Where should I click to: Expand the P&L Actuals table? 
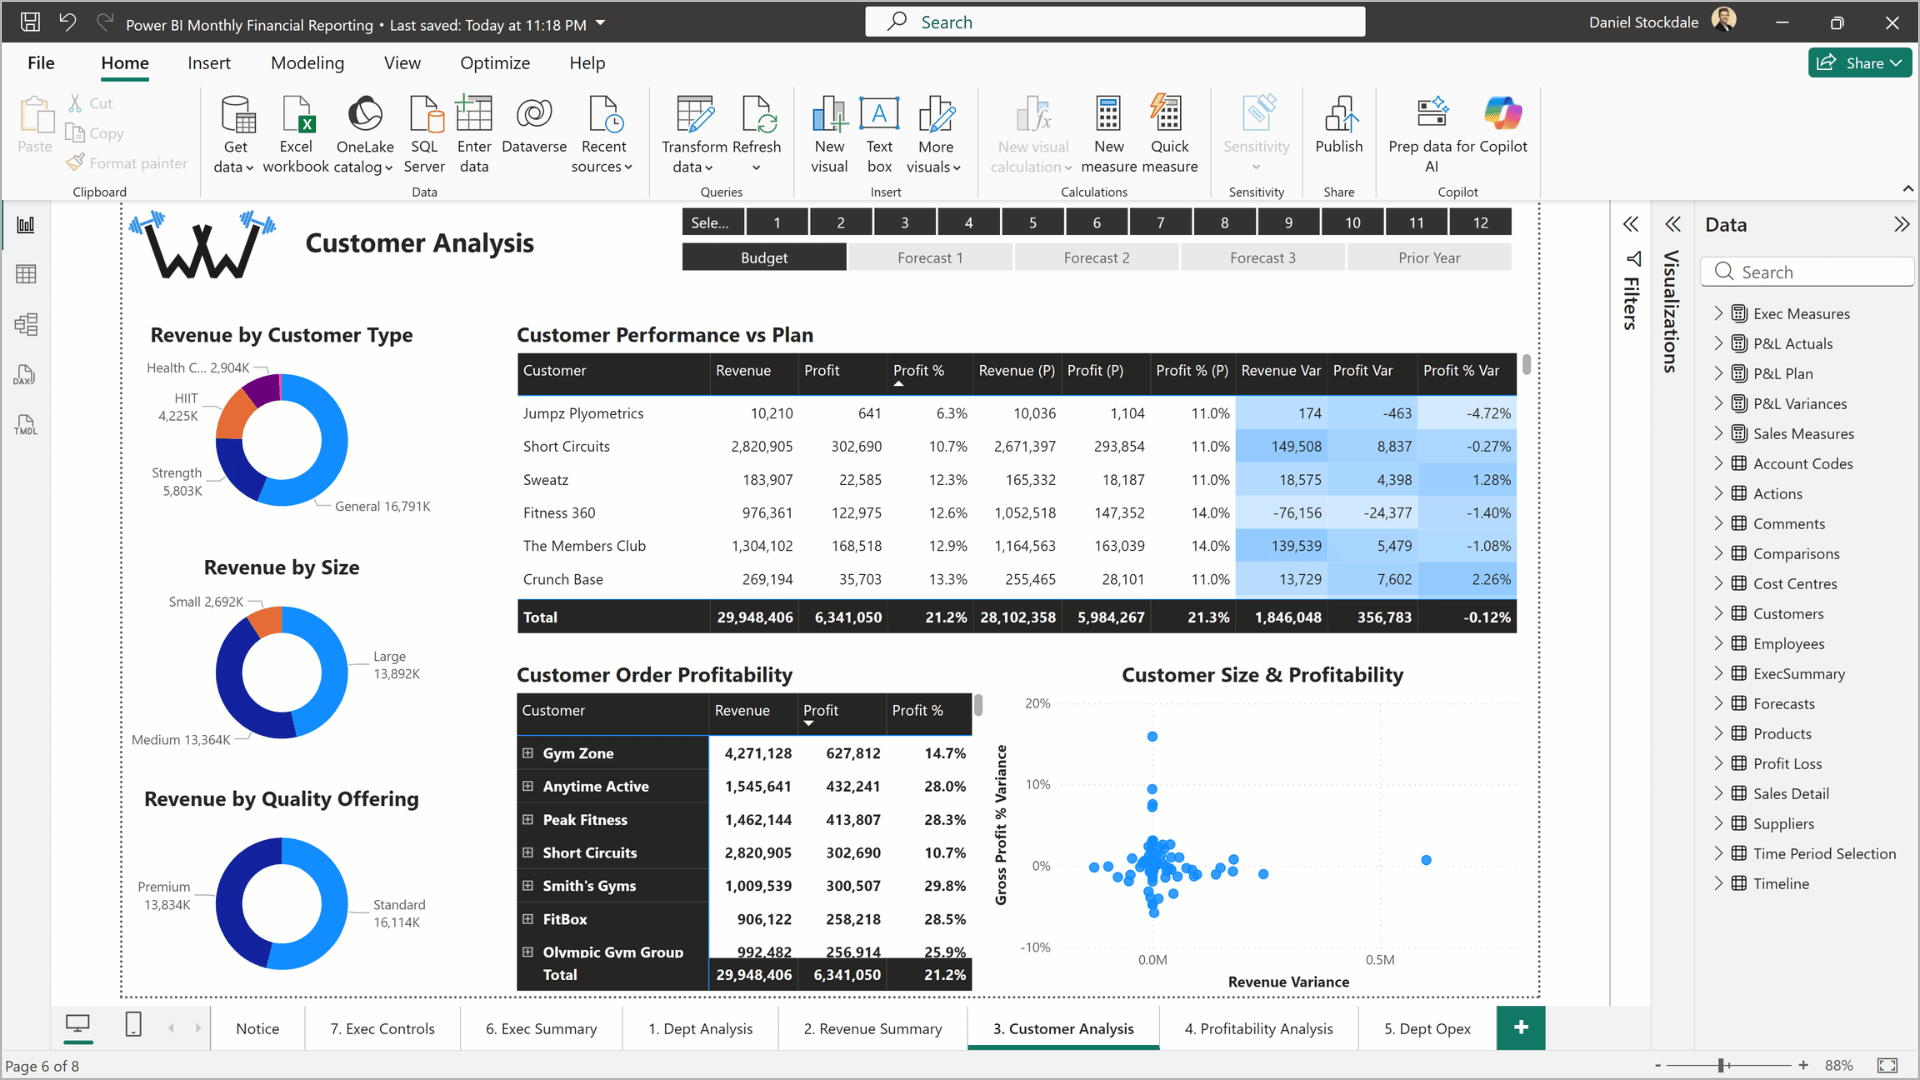(1718, 343)
